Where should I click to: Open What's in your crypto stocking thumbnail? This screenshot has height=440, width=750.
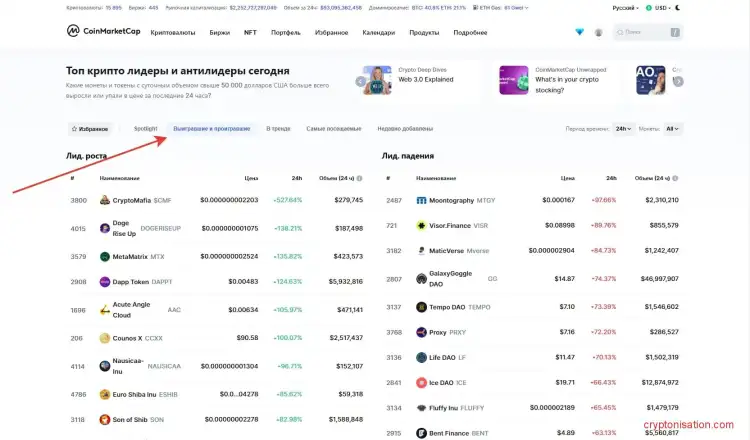(x=514, y=80)
